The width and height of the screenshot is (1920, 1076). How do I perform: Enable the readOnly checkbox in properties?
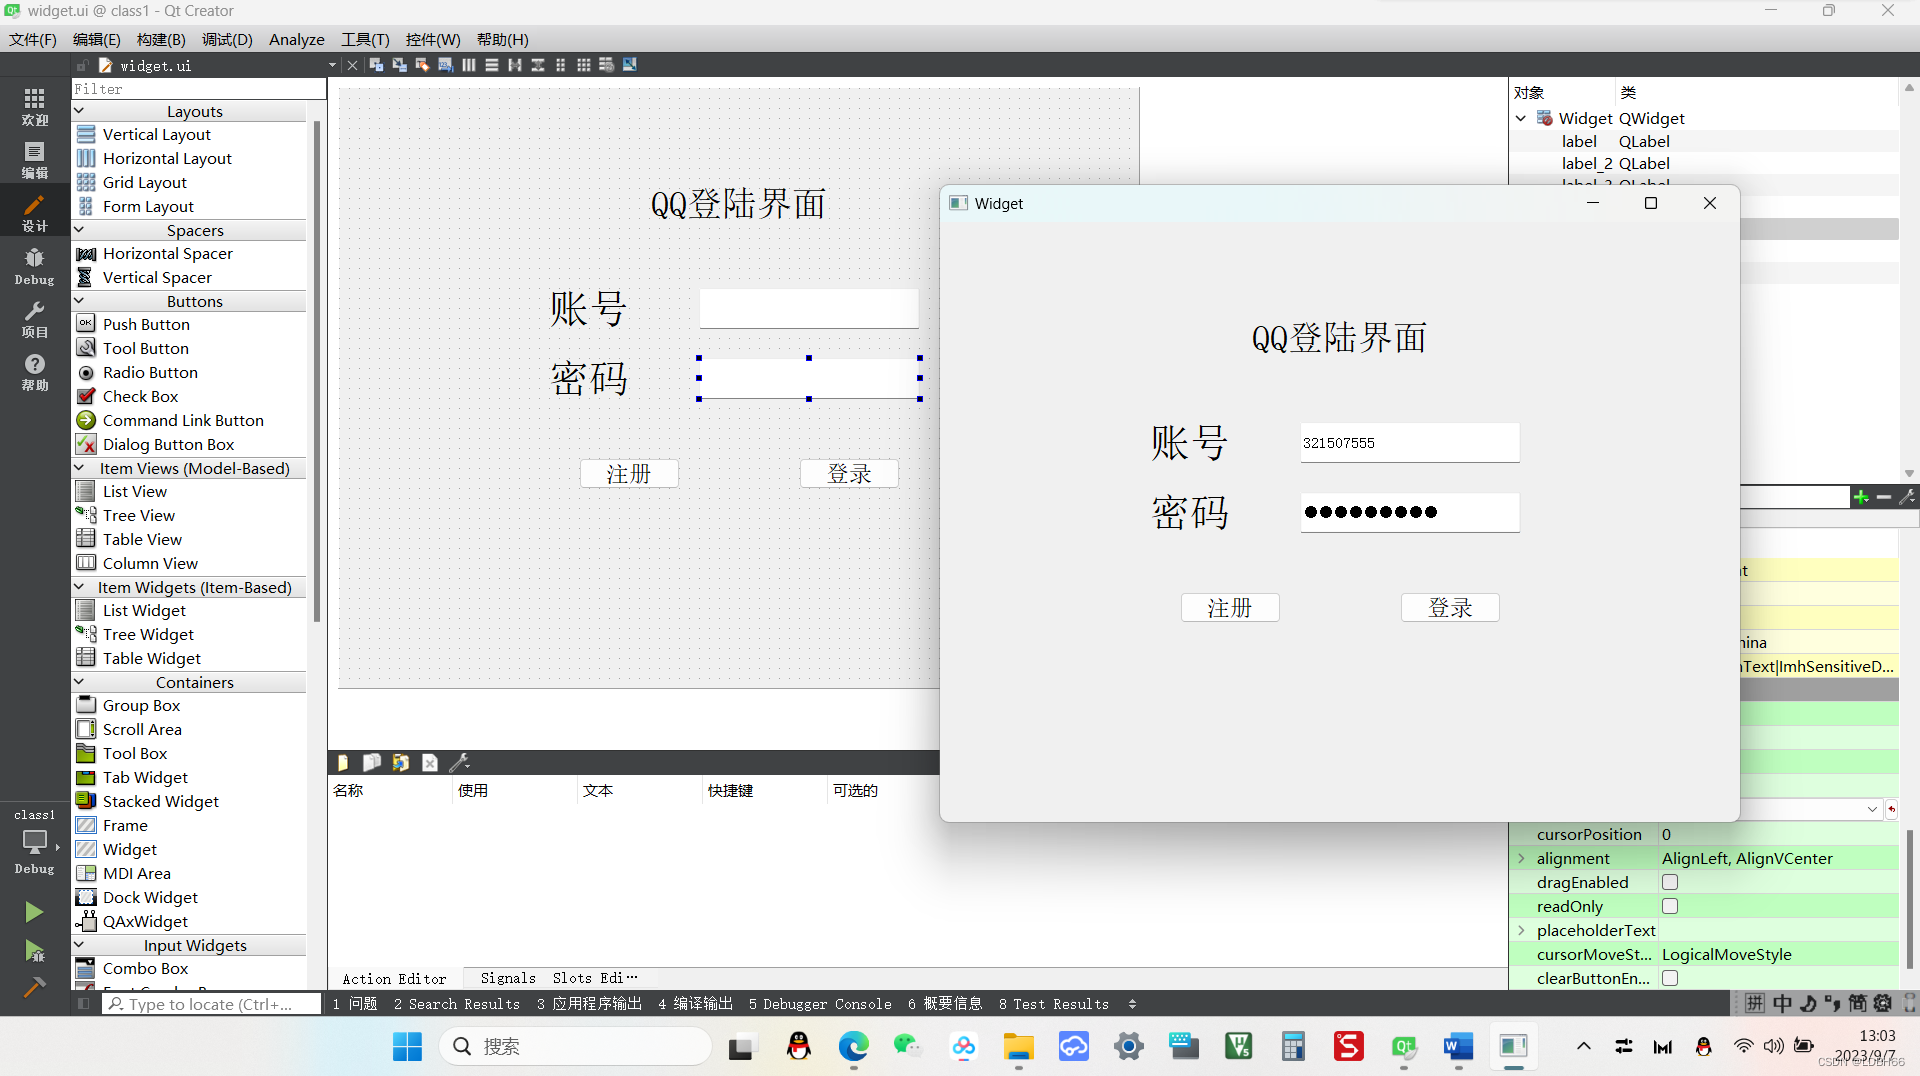pos(1670,906)
